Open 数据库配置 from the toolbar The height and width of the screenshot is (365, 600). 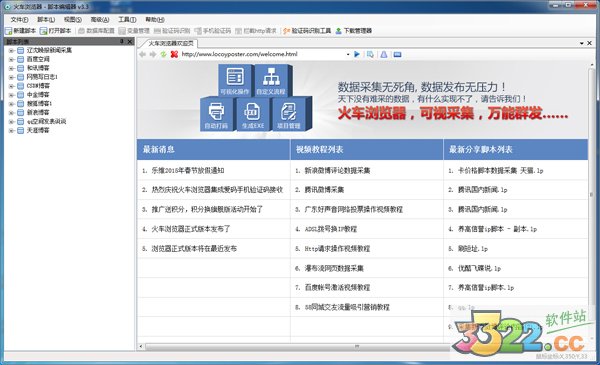point(96,31)
